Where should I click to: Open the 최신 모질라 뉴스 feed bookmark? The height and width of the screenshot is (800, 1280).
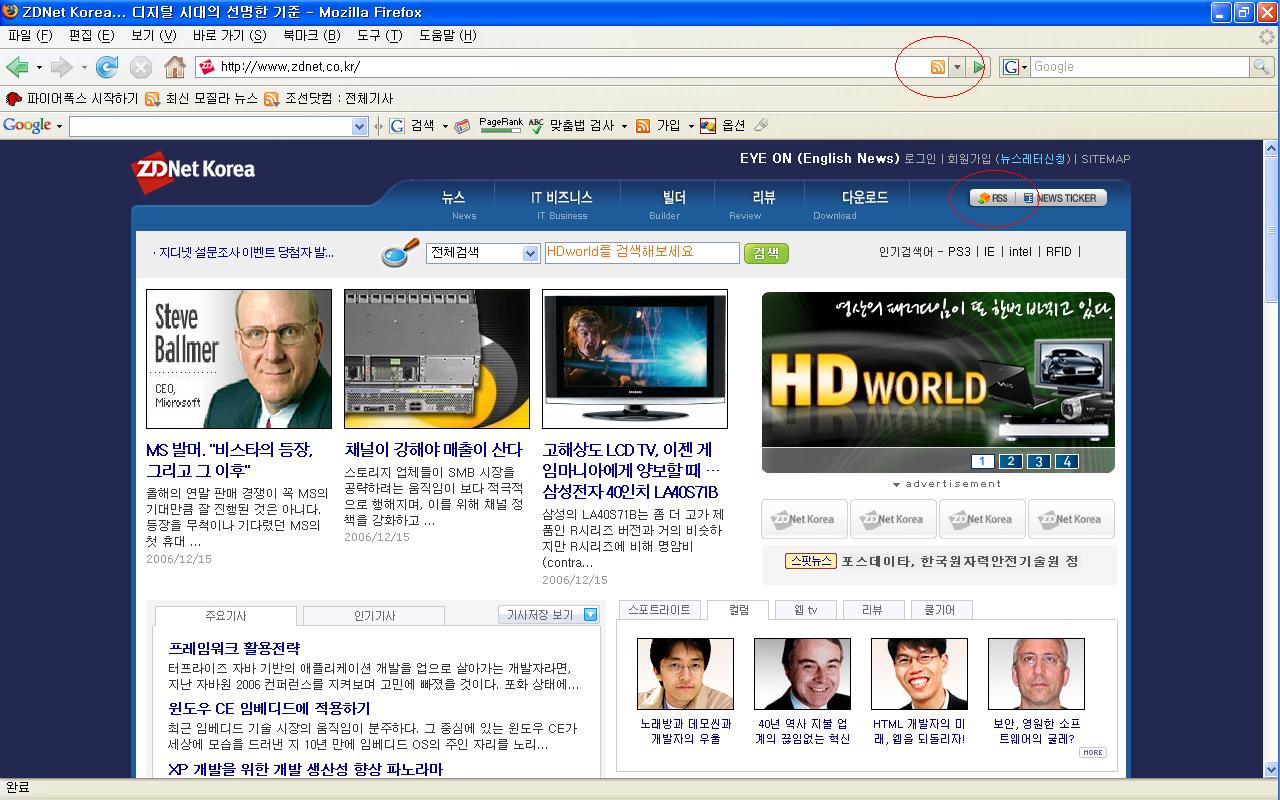tap(201, 99)
